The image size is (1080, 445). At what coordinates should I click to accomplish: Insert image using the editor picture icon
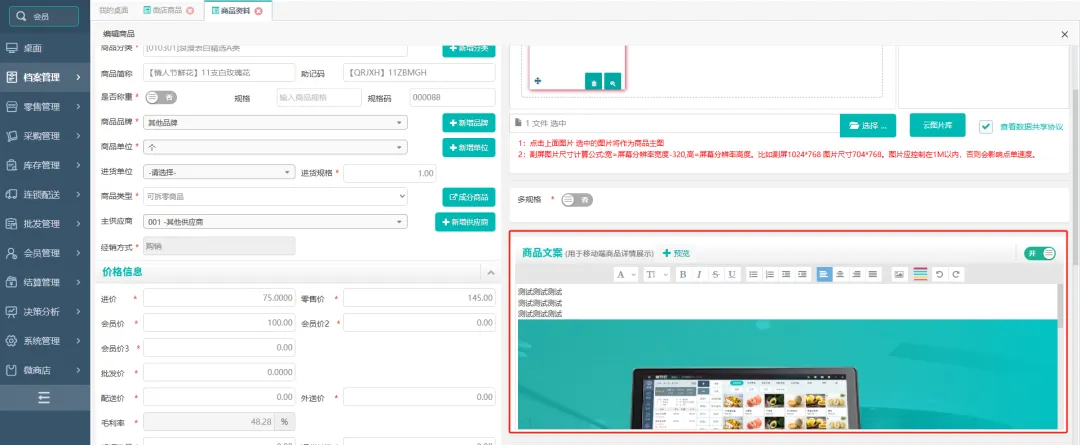click(898, 274)
